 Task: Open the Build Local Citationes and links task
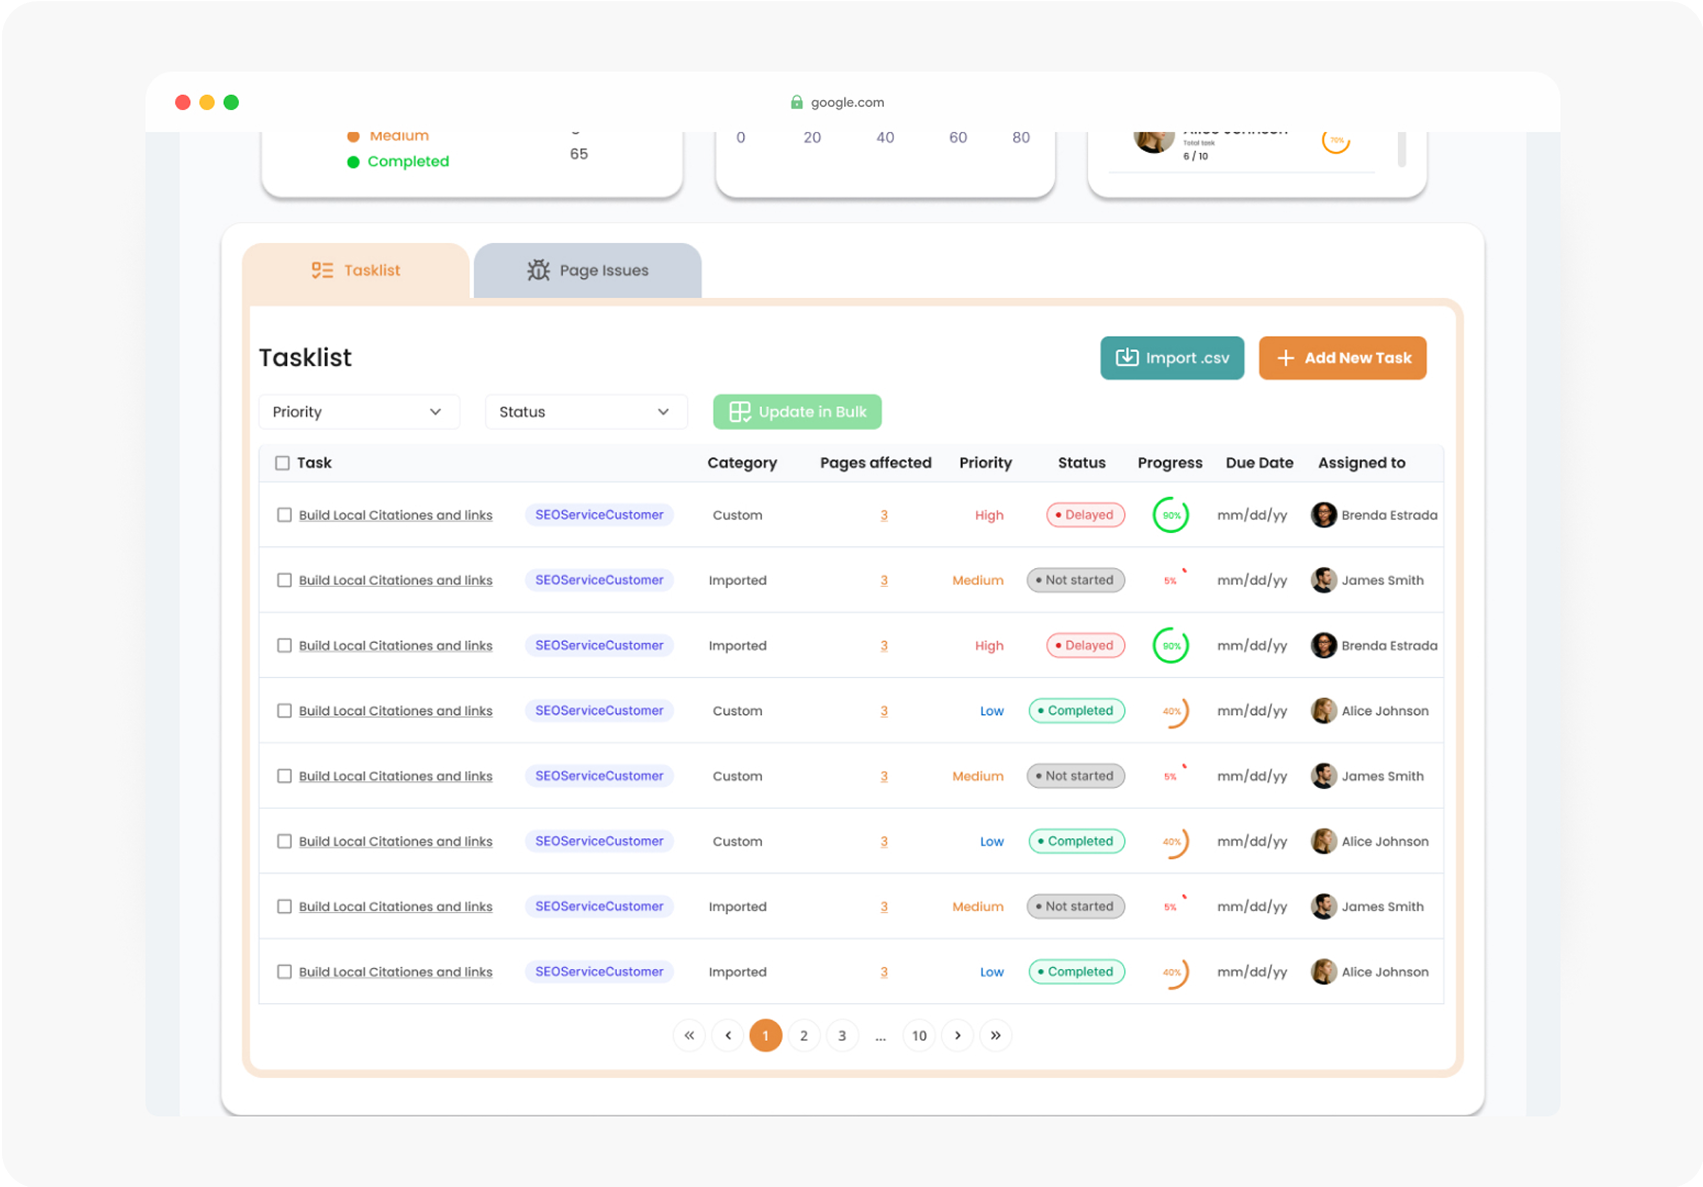(395, 514)
